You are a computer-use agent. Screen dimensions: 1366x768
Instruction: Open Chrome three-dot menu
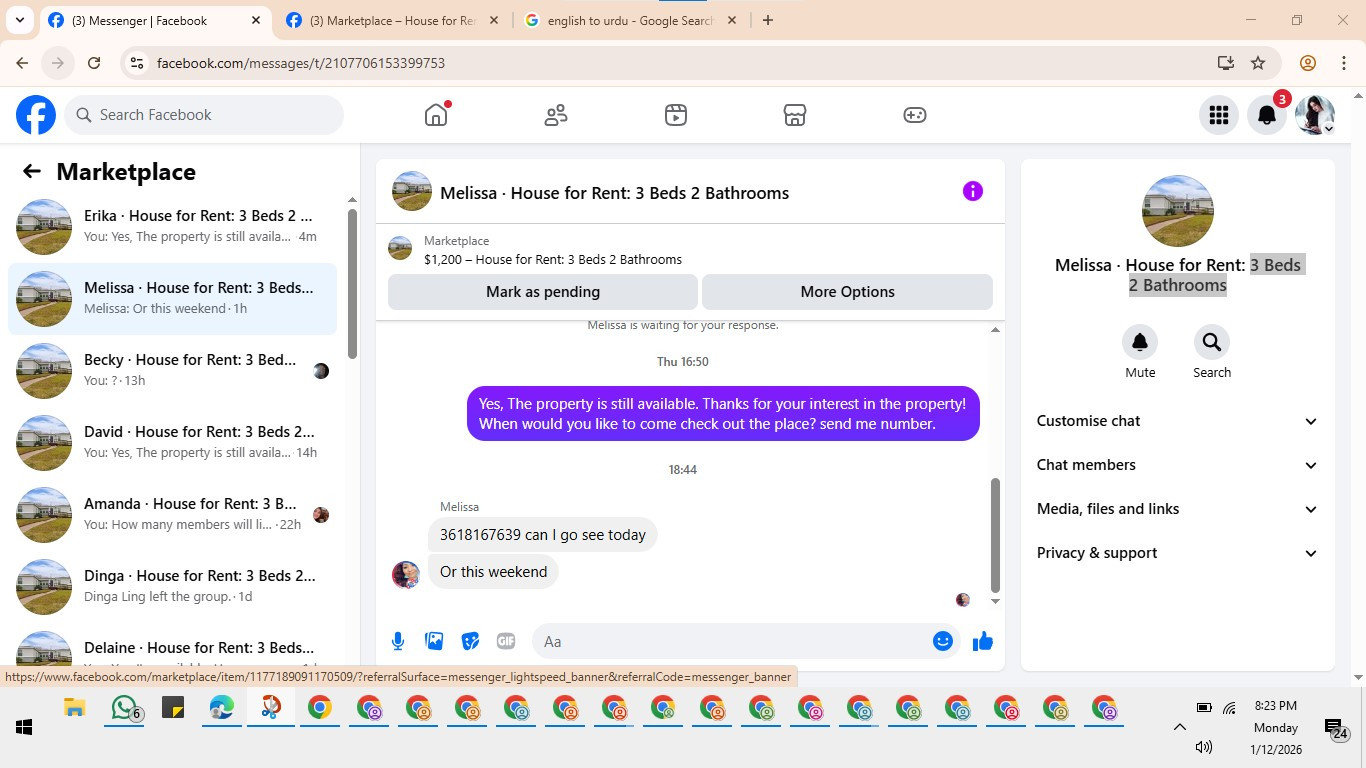(x=1344, y=63)
